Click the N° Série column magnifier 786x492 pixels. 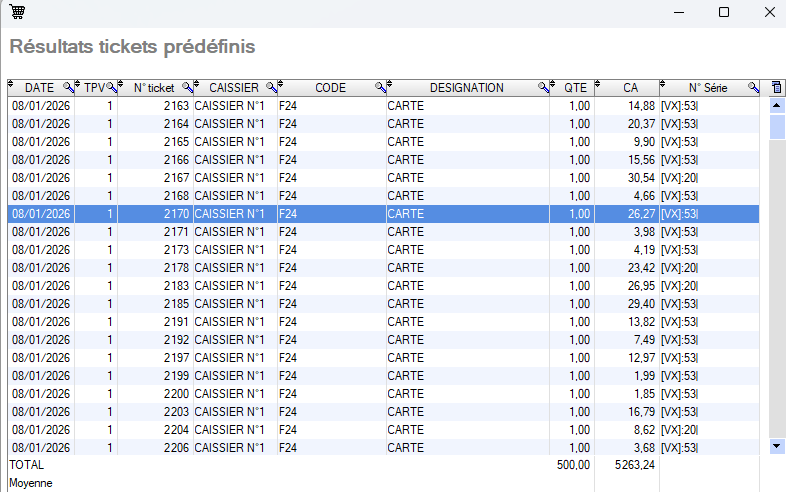[752, 88]
